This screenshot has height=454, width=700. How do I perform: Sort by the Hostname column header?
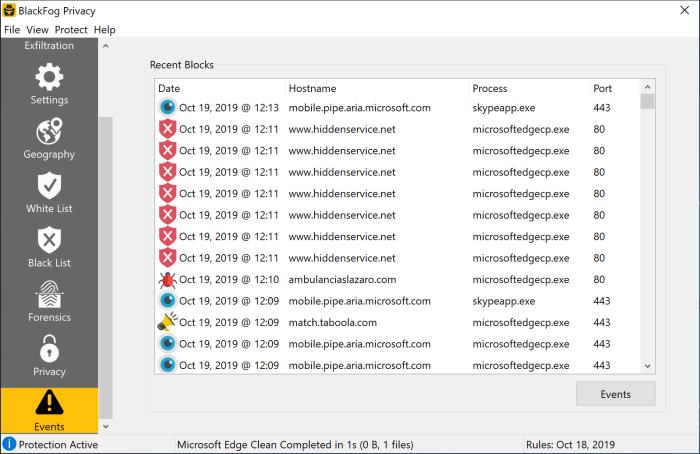tap(377, 88)
